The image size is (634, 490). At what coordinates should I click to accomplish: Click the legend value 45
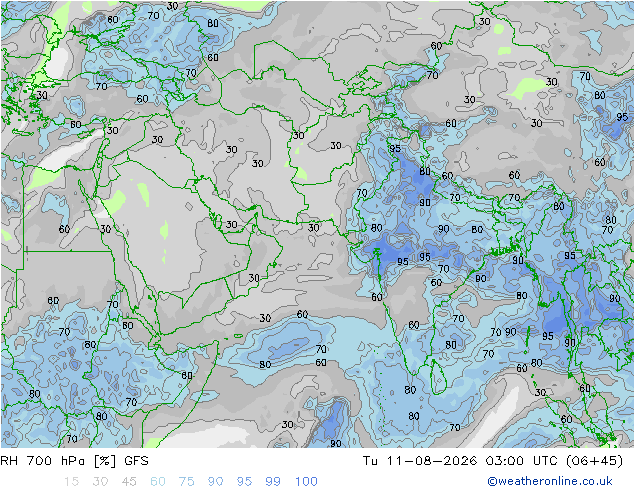129,482
